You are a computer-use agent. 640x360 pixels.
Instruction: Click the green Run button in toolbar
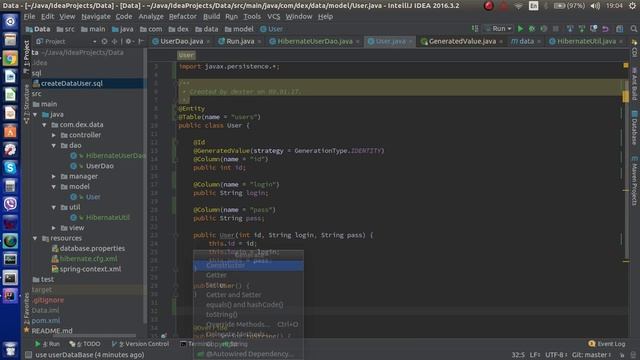(x=520, y=29)
